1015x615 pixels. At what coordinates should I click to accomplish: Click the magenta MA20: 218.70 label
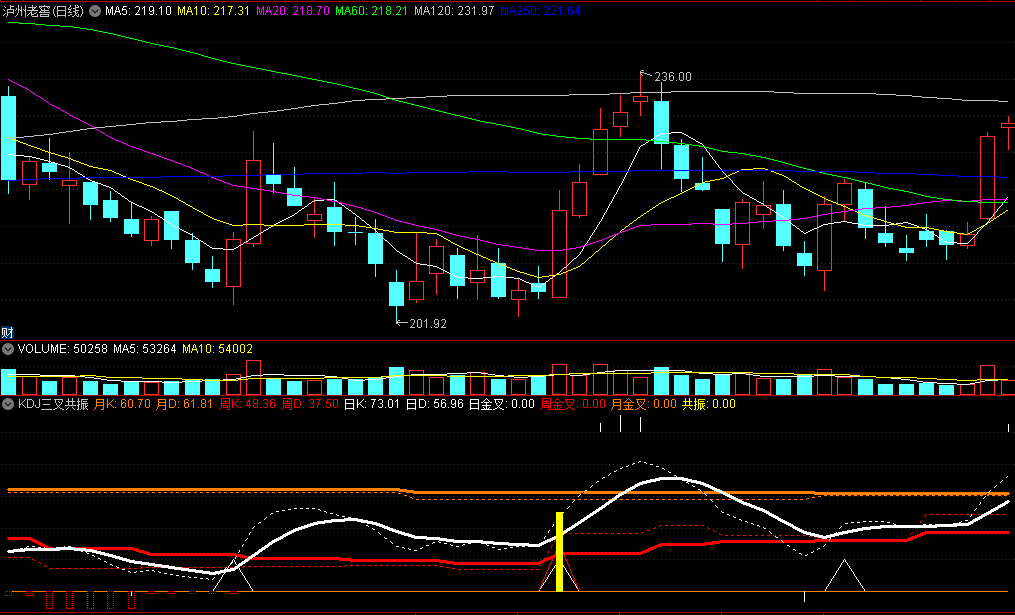(293, 11)
